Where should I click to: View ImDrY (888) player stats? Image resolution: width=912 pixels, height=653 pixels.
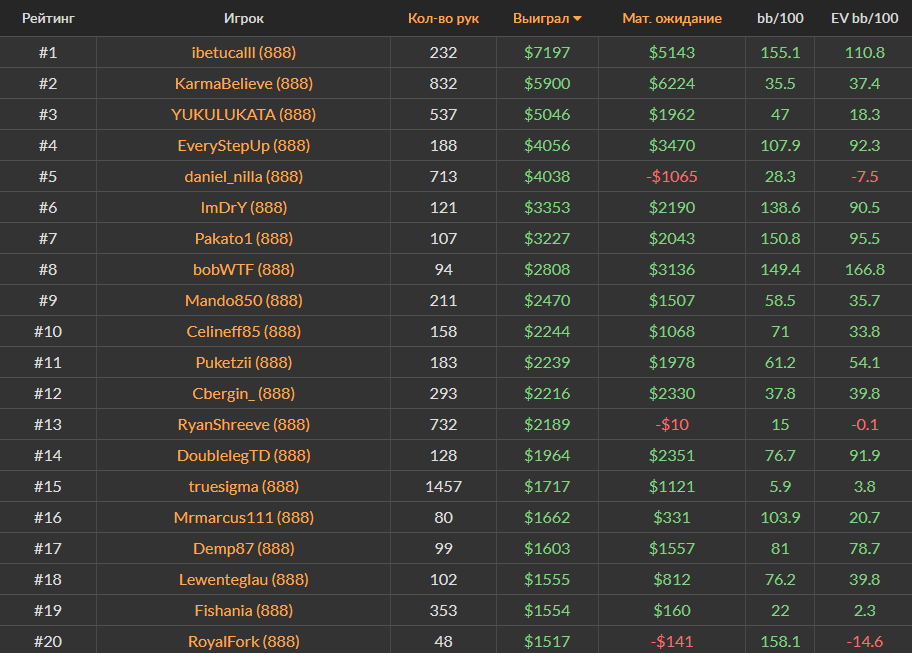pyautogui.click(x=243, y=207)
